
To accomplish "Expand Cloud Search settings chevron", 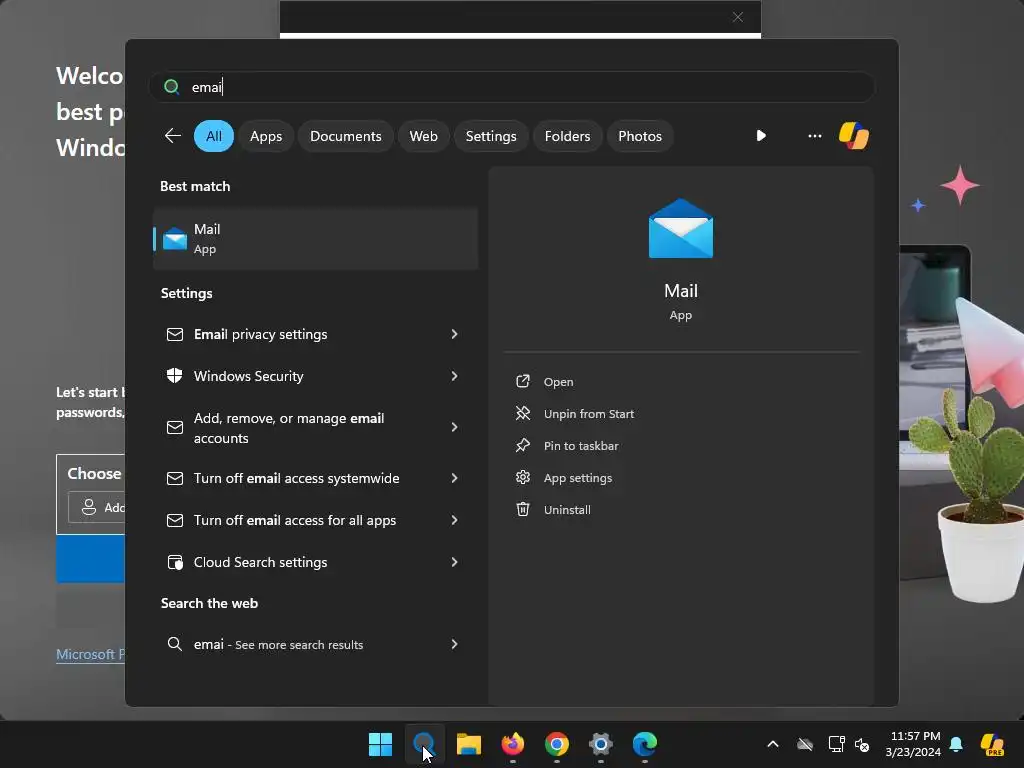I will coord(455,562).
